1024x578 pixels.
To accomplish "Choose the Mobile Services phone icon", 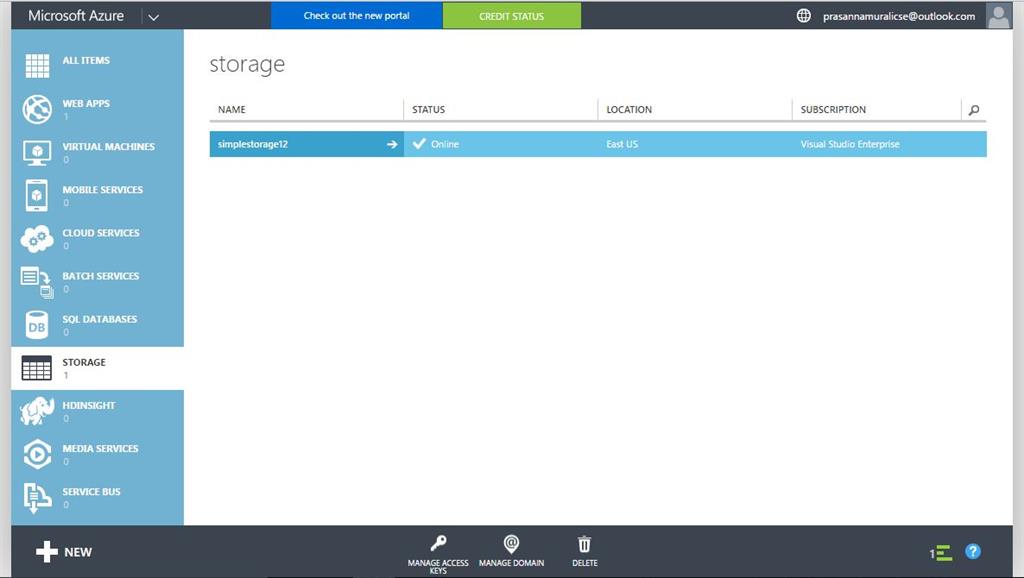I will pos(37,195).
